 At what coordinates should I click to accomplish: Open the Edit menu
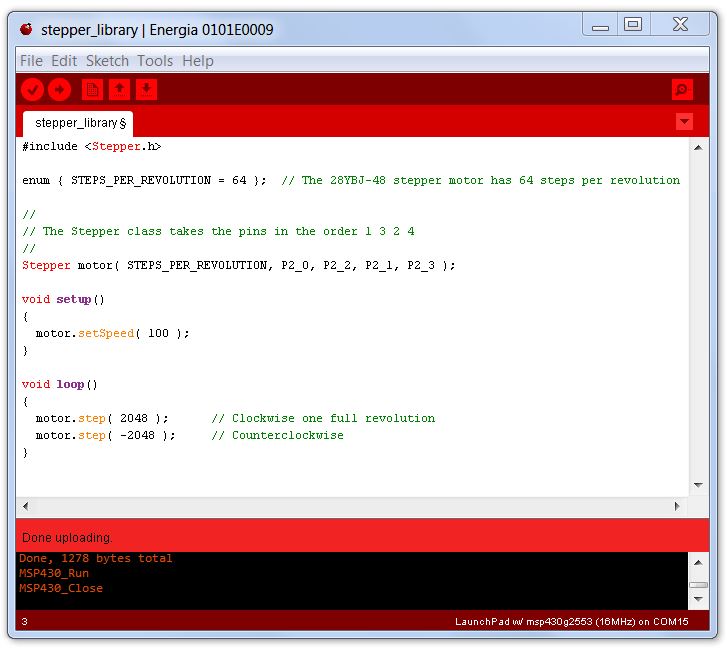coord(64,61)
